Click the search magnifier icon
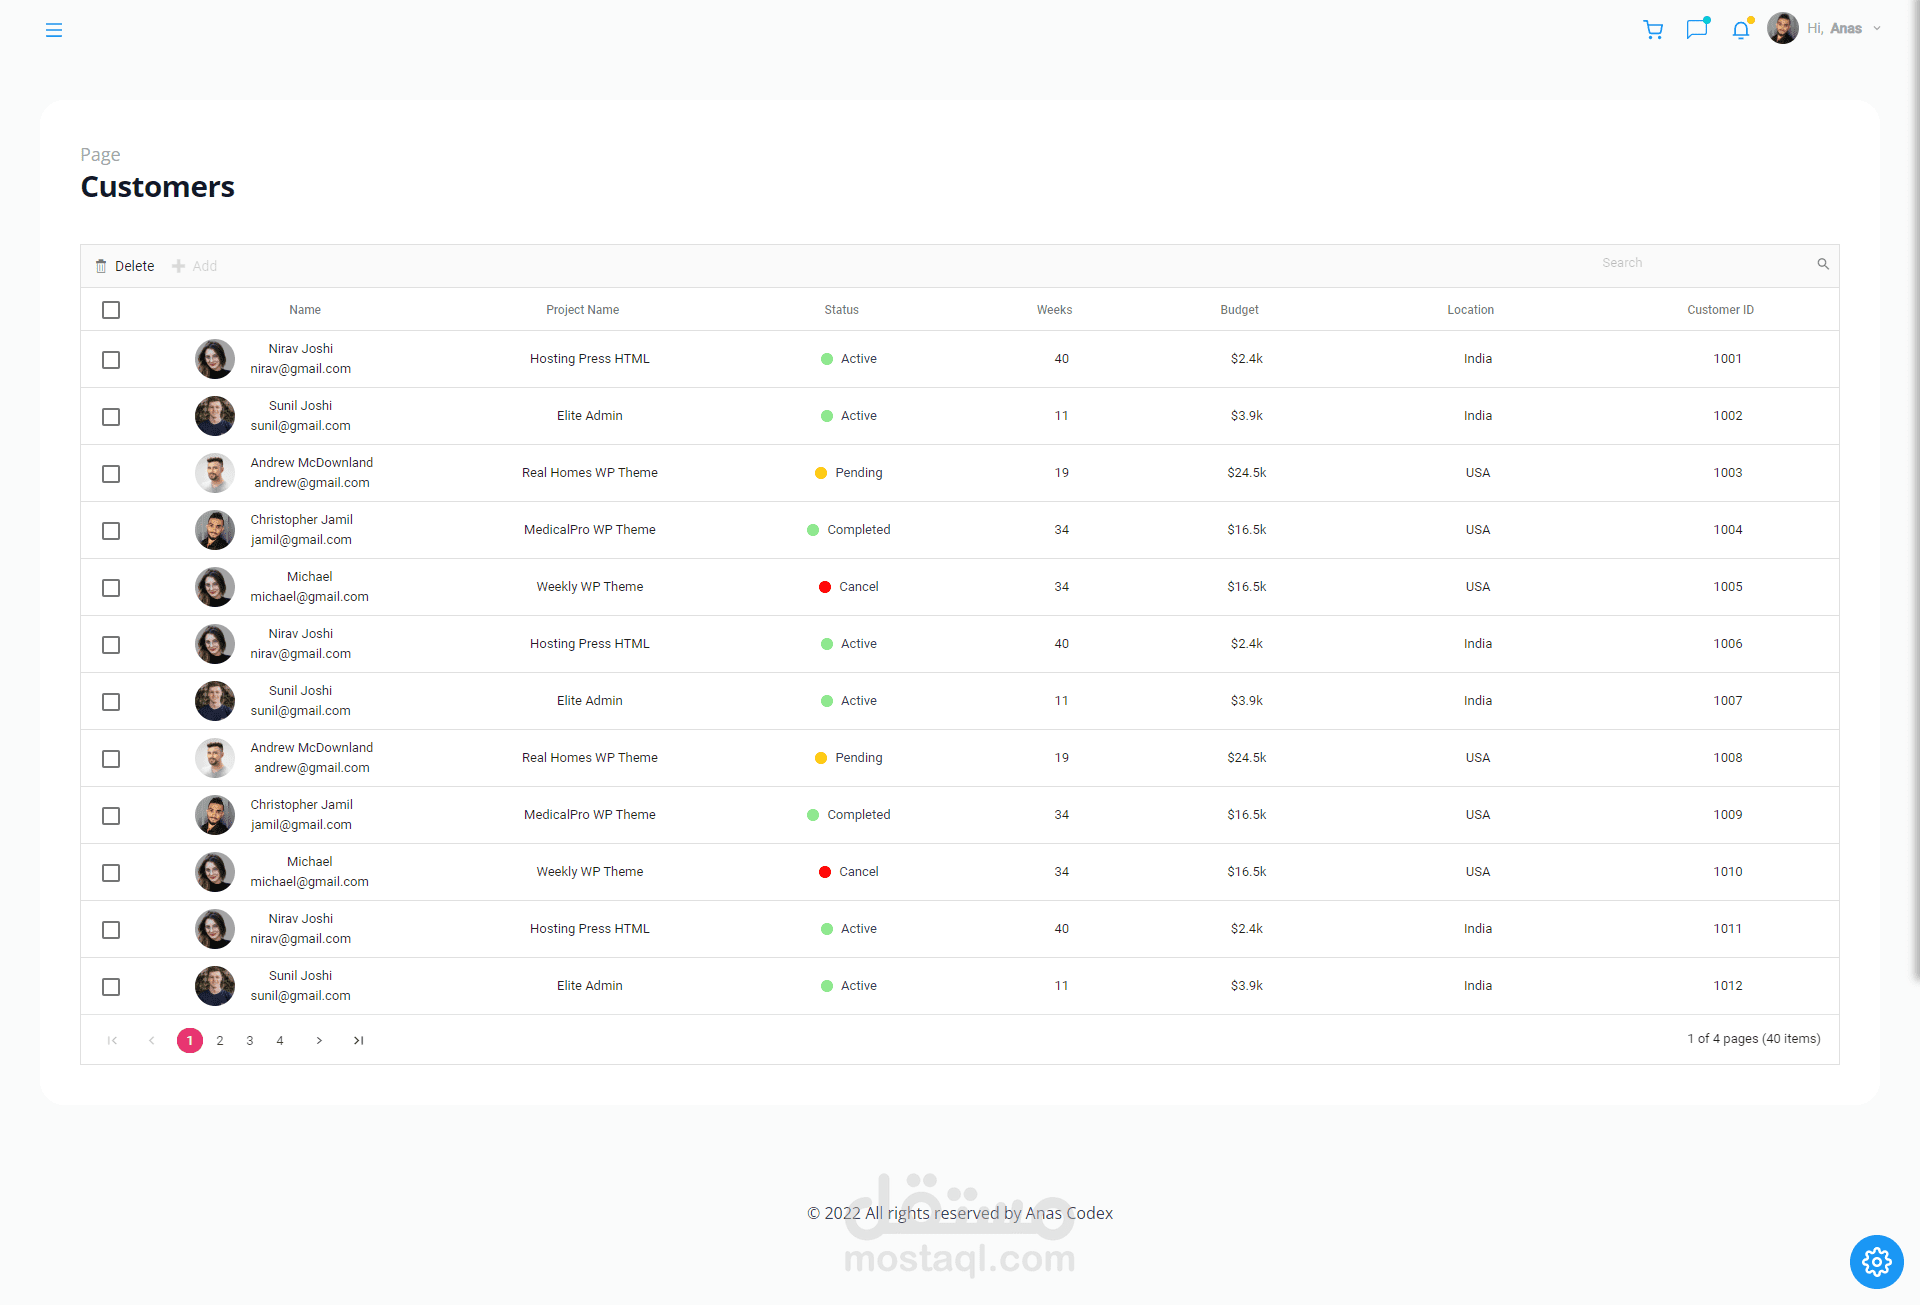 1823,264
